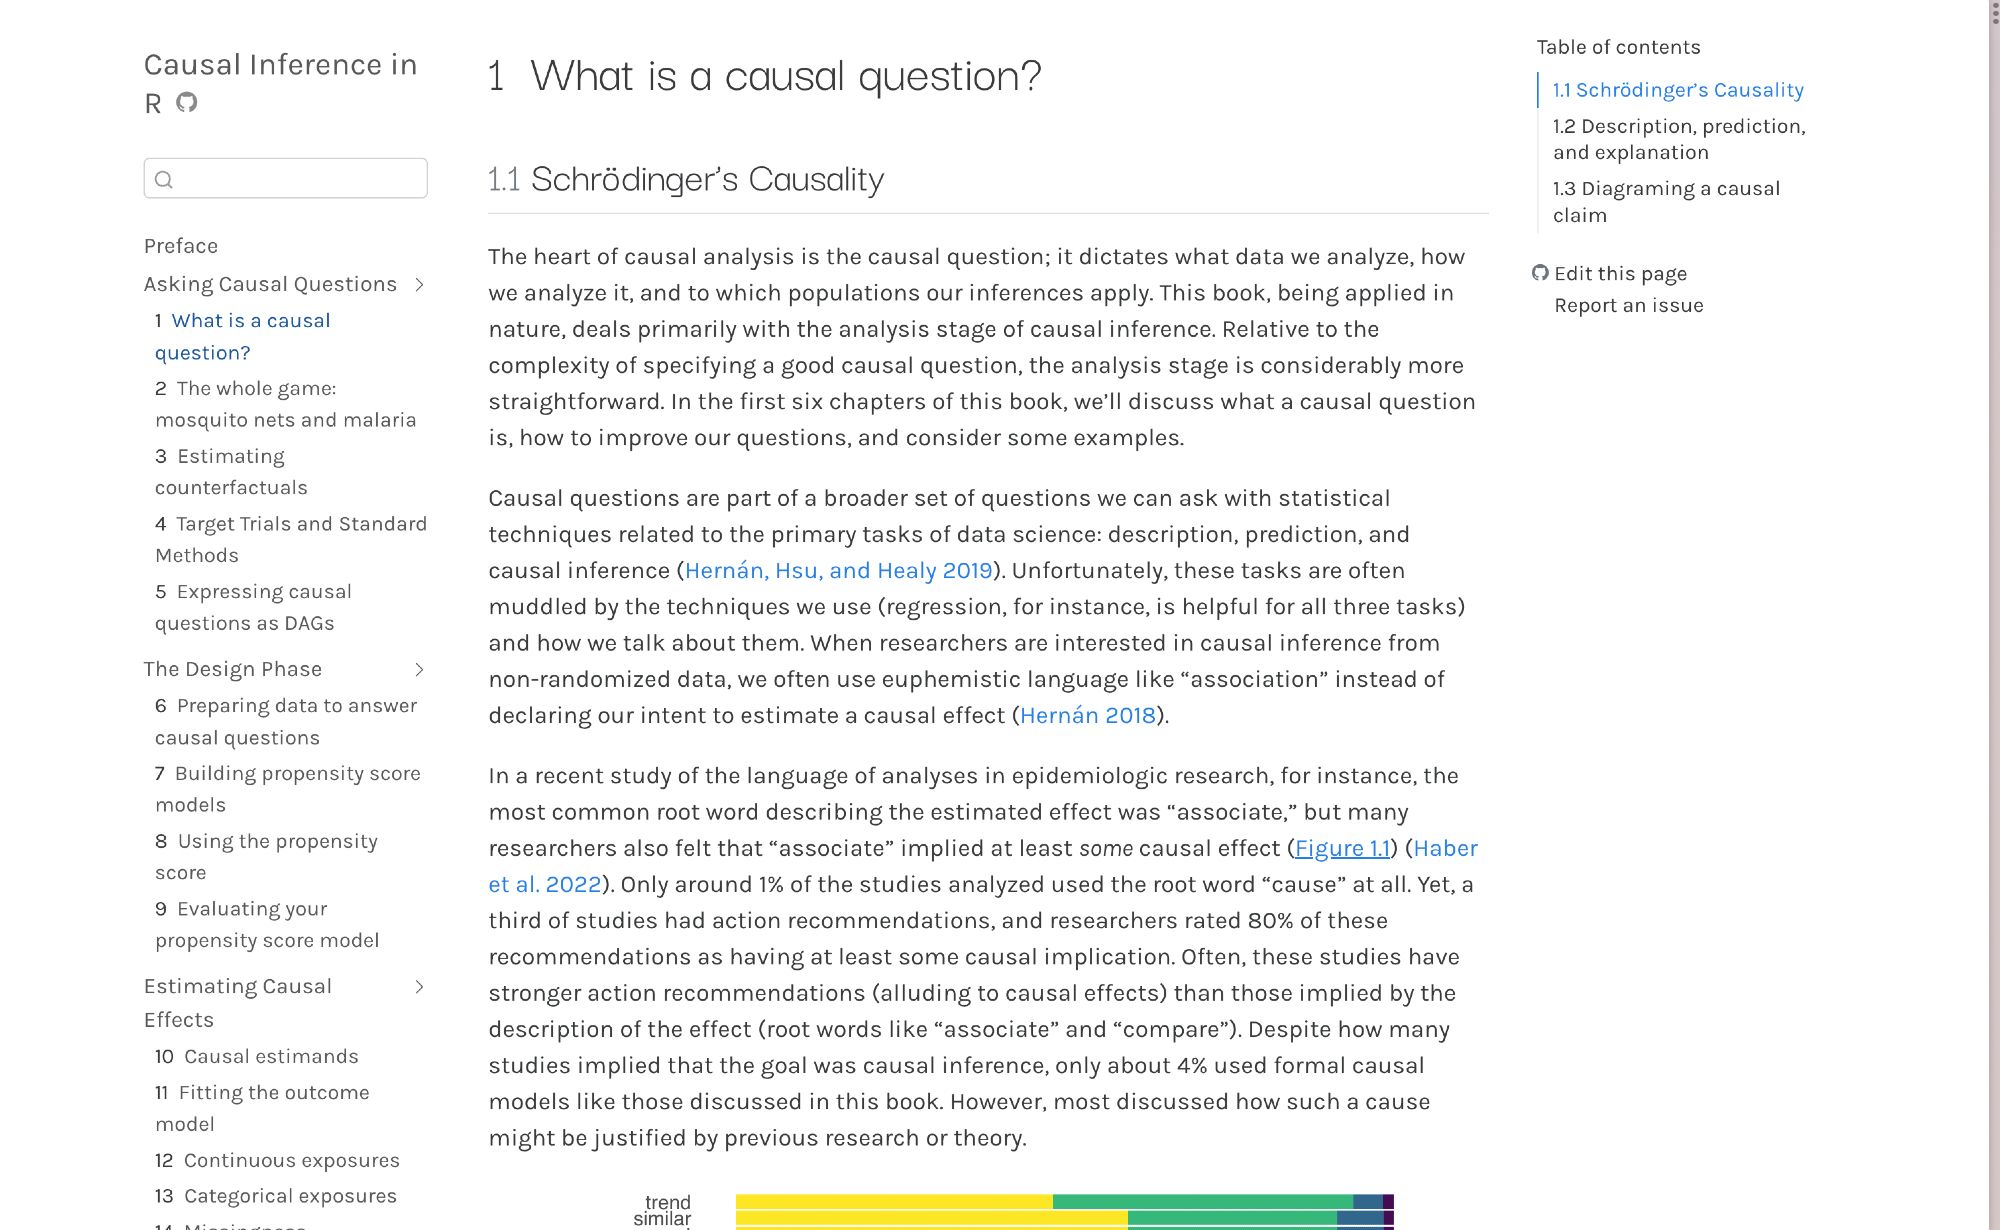Image resolution: width=2000 pixels, height=1230 pixels.
Task: Select section 1.2 Description prediction and explanation
Action: (1680, 139)
